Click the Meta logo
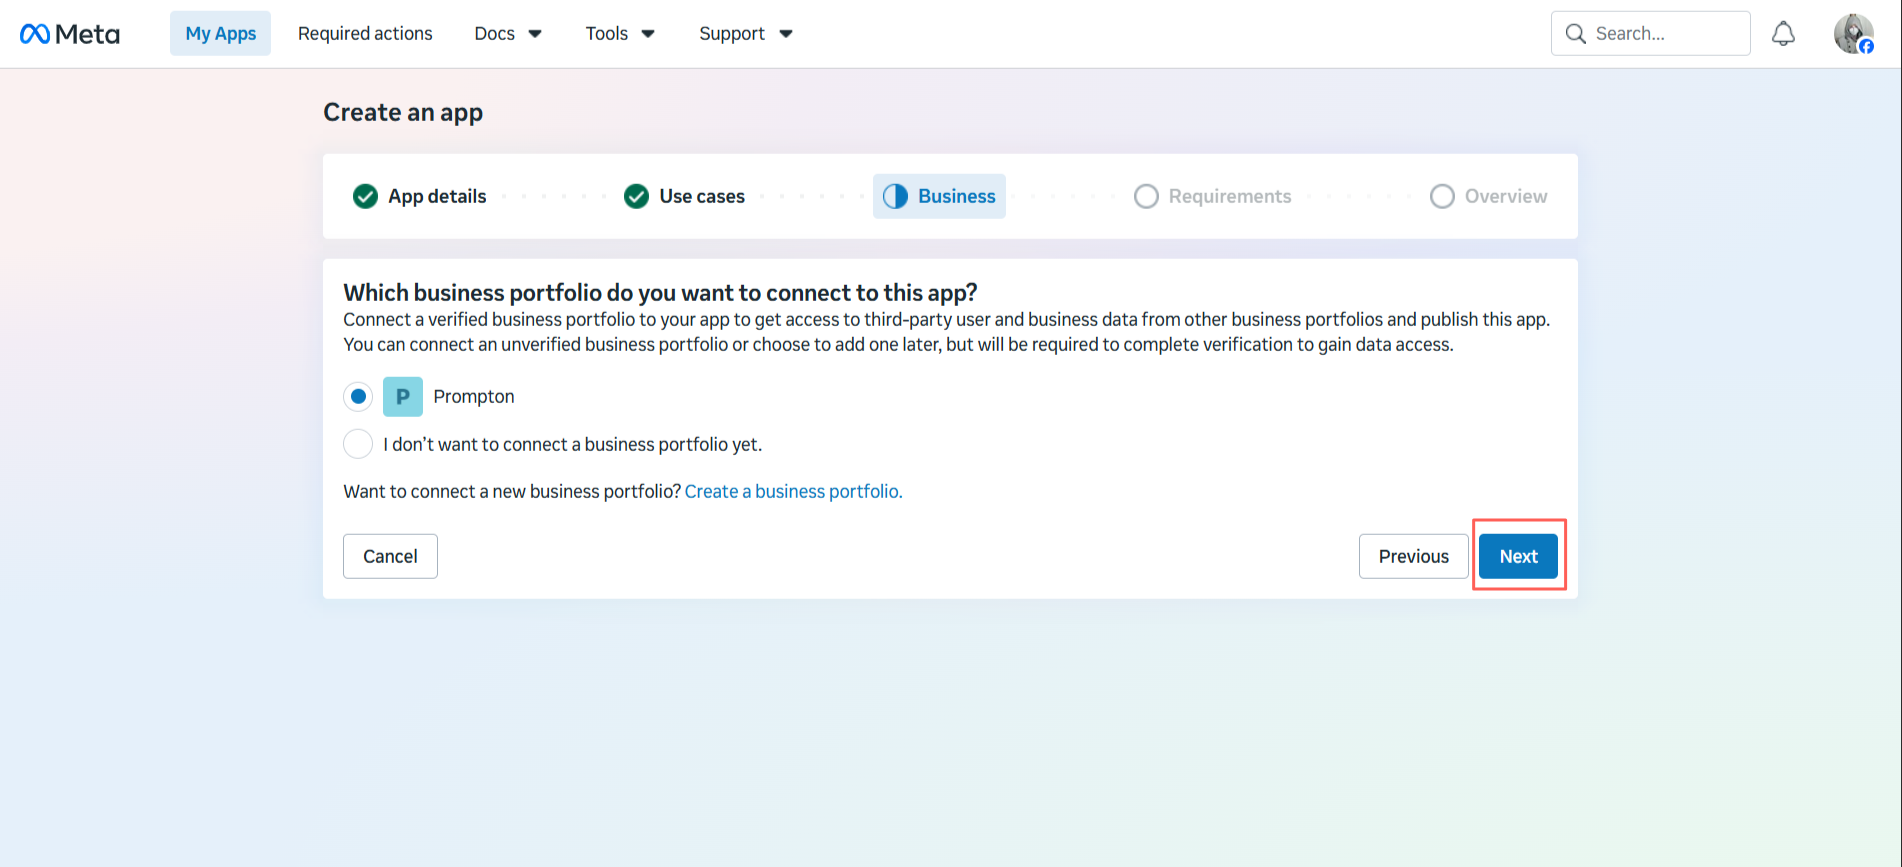This screenshot has width=1902, height=867. (x=69, y=34)
